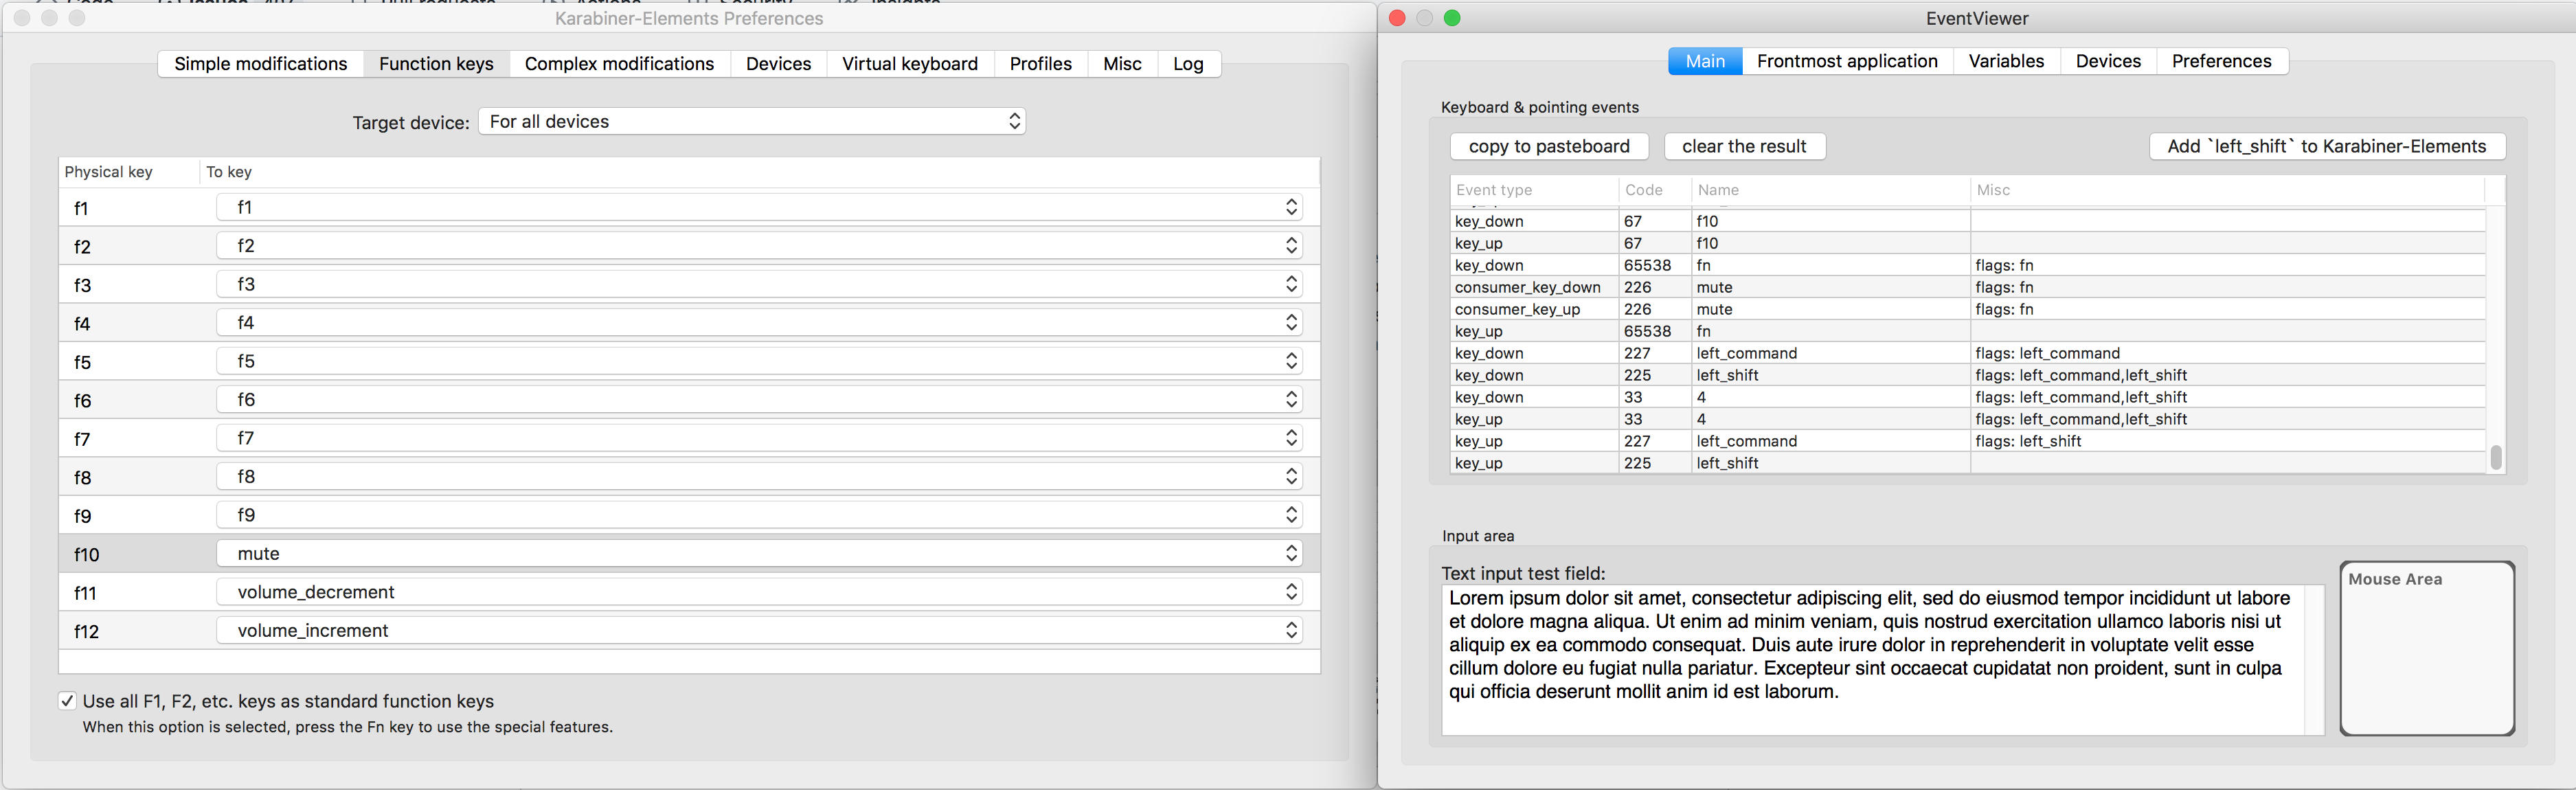The image size is (2576, 790).
Task: Switch to the Profiles tab
Action: pyautogui.click(x=1040, y=63)
